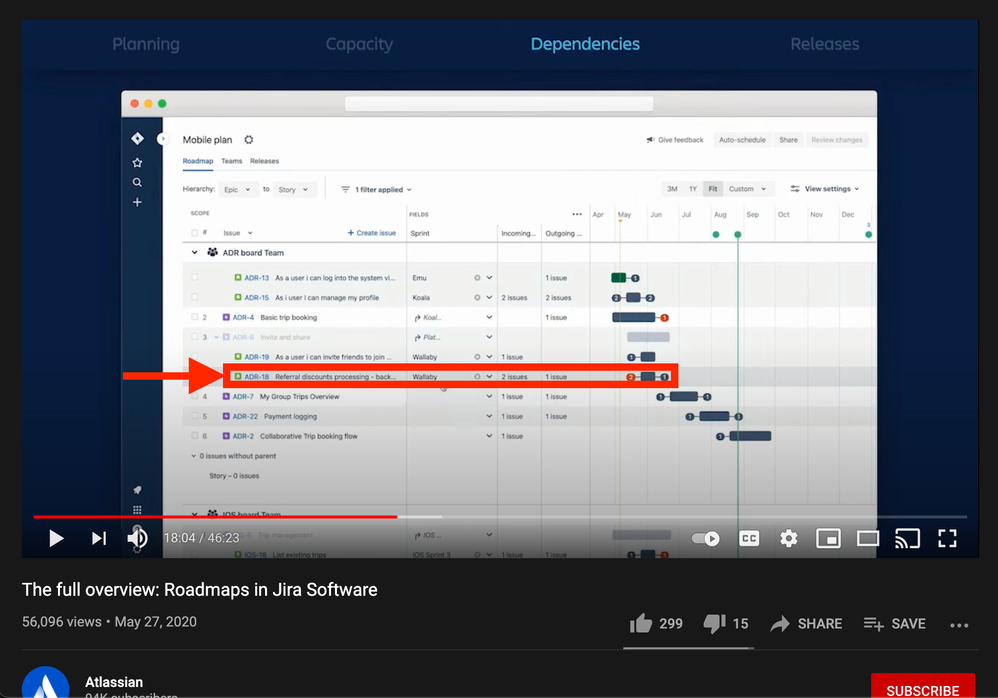Image resolution: width=998 pixels, height=698 pixels.
Task: Cast video to TV
Action: coord(907,538)
